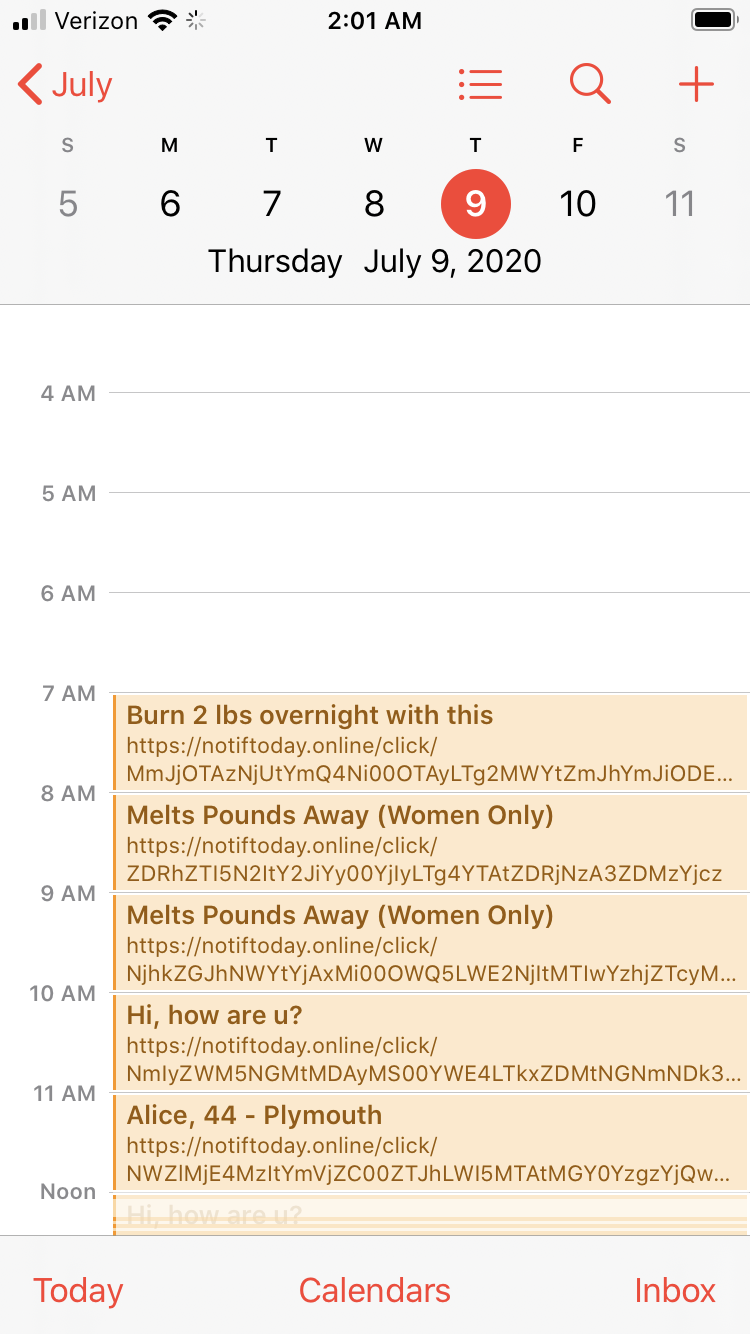Screen dimensions: 750x1334
Task: Tap the list view icon
Action: [x=480, y=85]
